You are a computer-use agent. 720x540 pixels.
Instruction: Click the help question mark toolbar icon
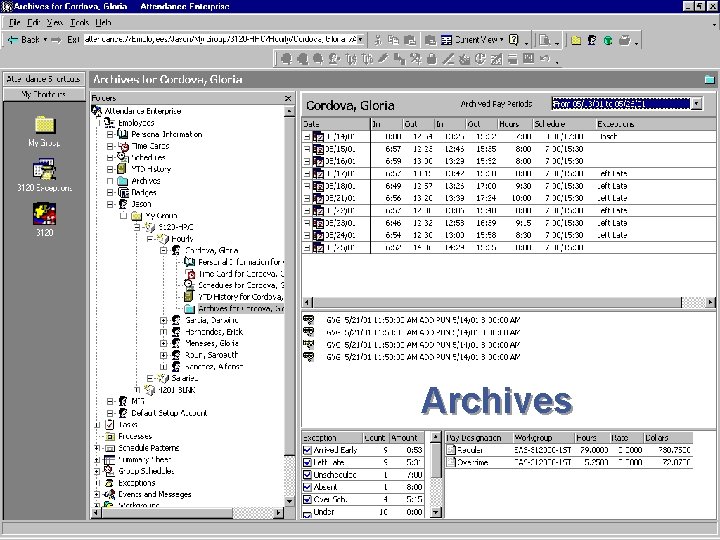pos(514,40)
